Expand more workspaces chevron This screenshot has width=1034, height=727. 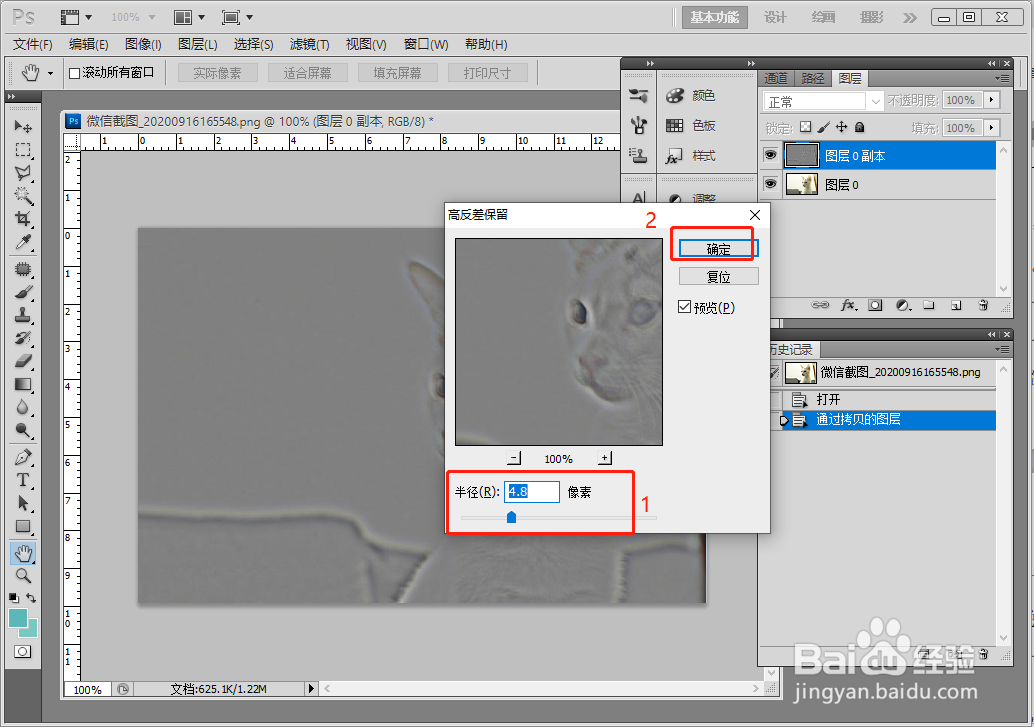point(910,17)
